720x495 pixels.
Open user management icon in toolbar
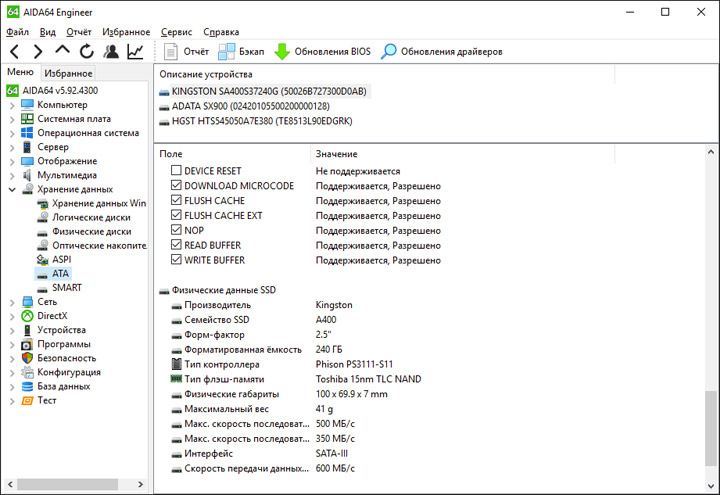pos(111,51)
